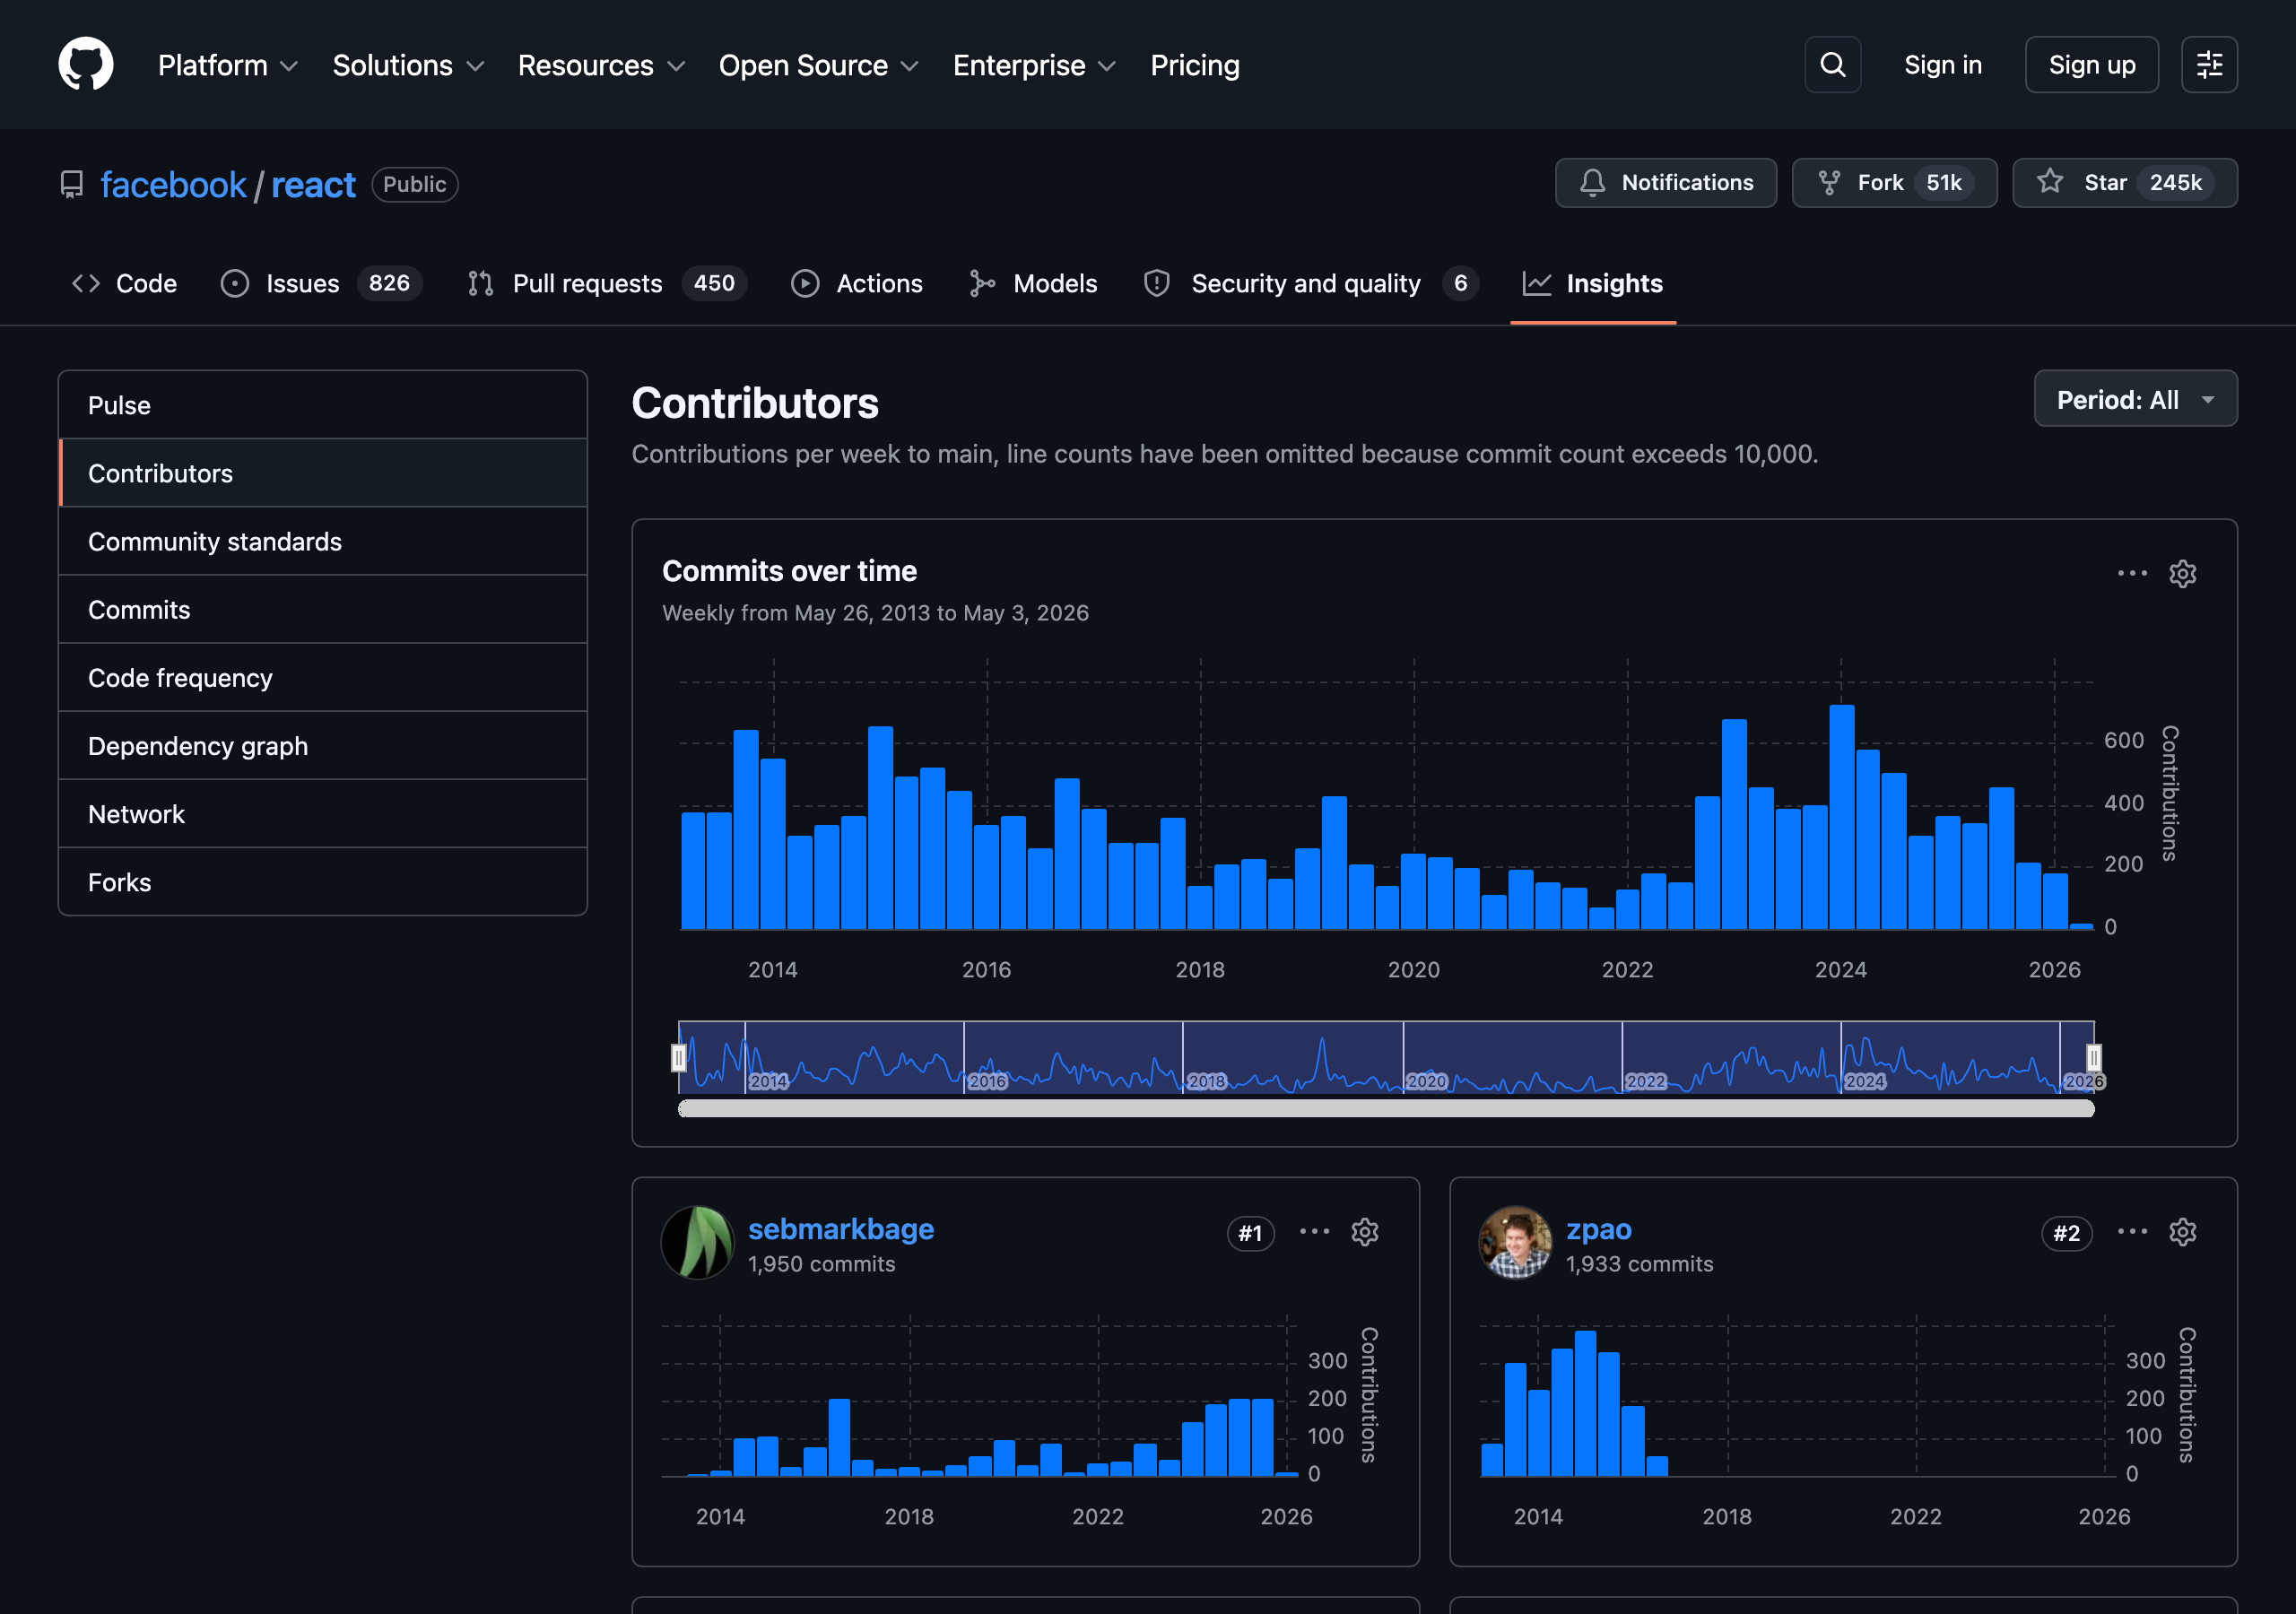This screenshot has width=2296, height=1614.
Task: Click the Notifications button
Action: 1665,183
